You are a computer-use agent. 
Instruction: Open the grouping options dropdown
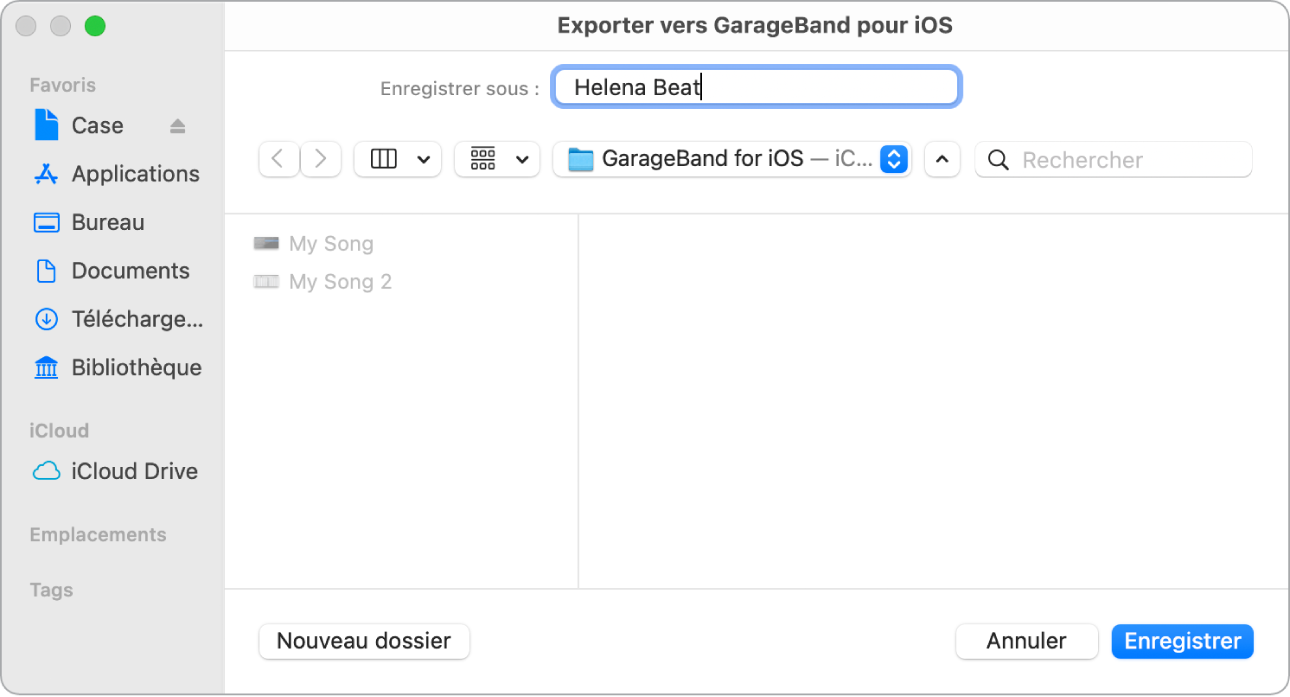(497, 158)
